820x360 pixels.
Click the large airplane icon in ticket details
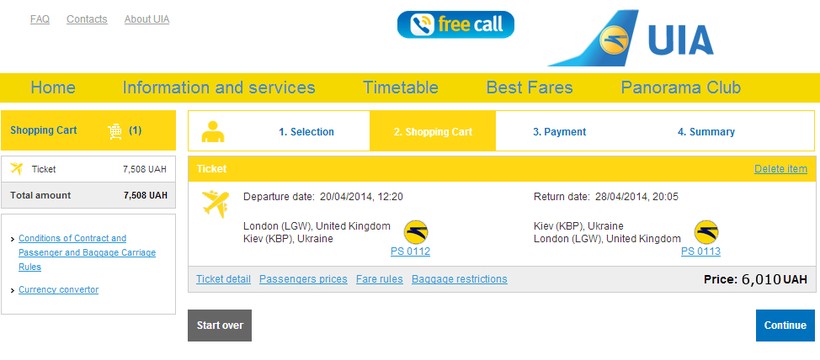click(215, 204)
